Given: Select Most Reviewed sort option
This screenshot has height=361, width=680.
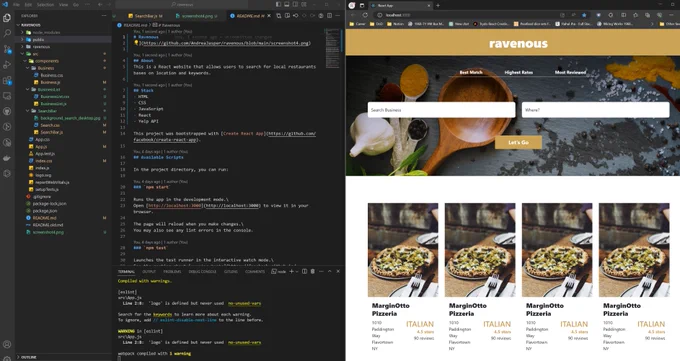Looking at the screenshot, I should point(570,72).
